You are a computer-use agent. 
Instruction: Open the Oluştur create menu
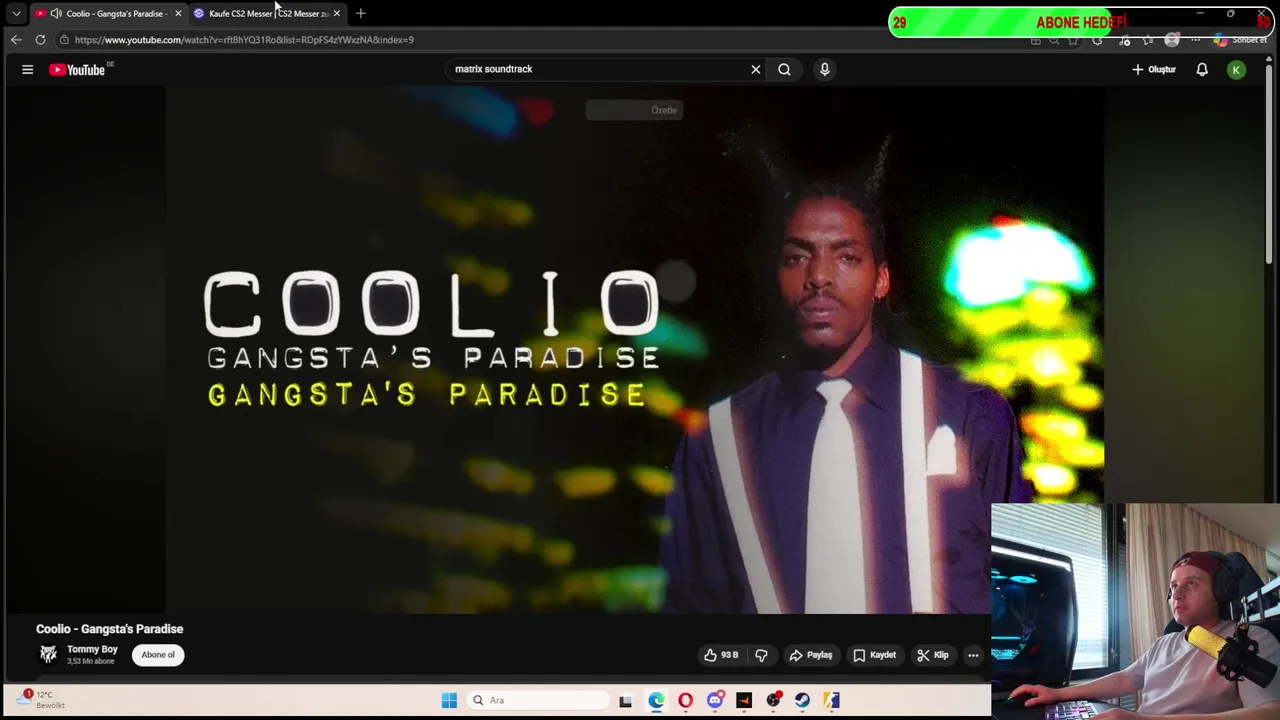[x=1154, y=69]
